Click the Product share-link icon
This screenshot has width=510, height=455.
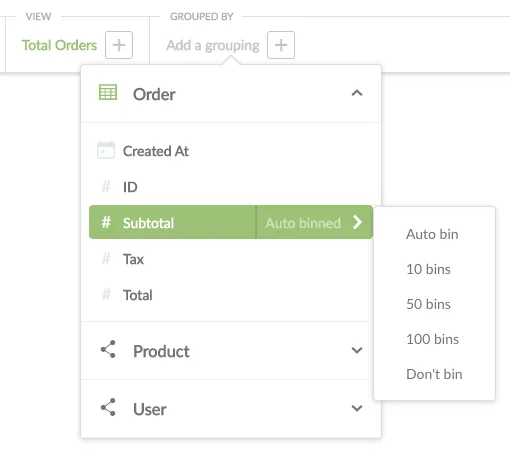[x=108, y=349]
